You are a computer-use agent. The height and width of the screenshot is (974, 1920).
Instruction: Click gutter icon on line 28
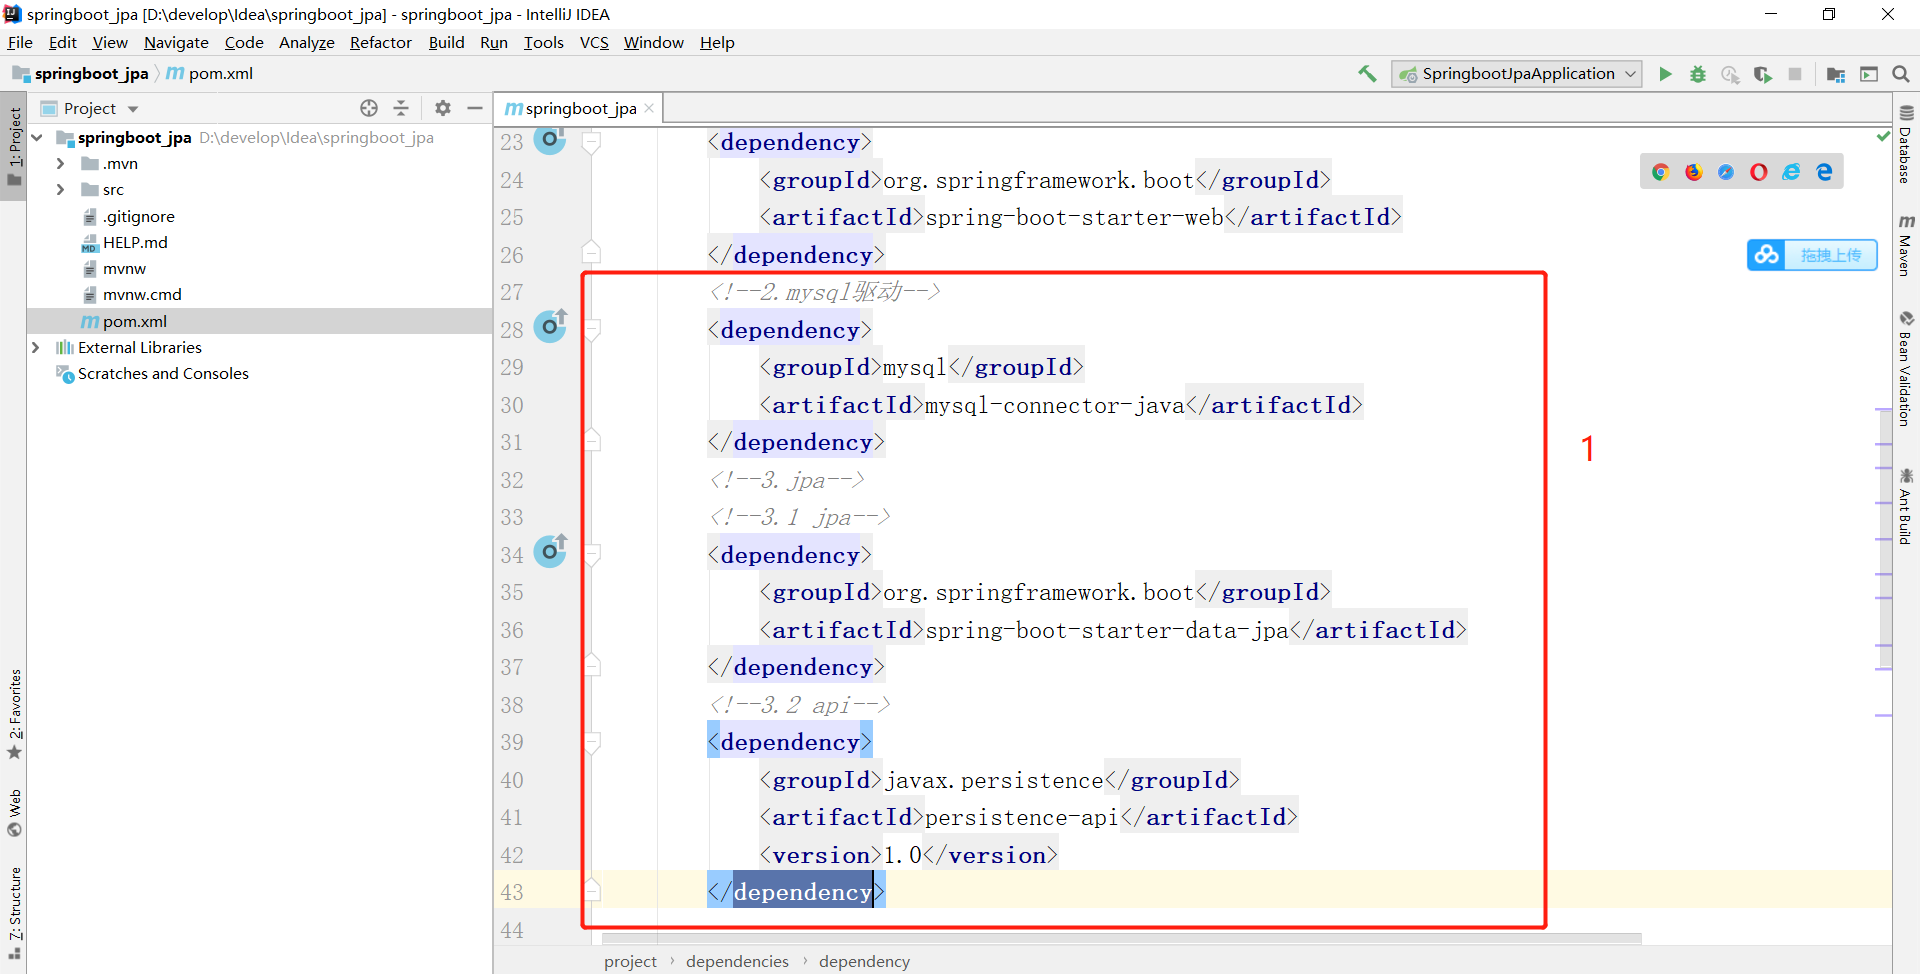[550, 326]
